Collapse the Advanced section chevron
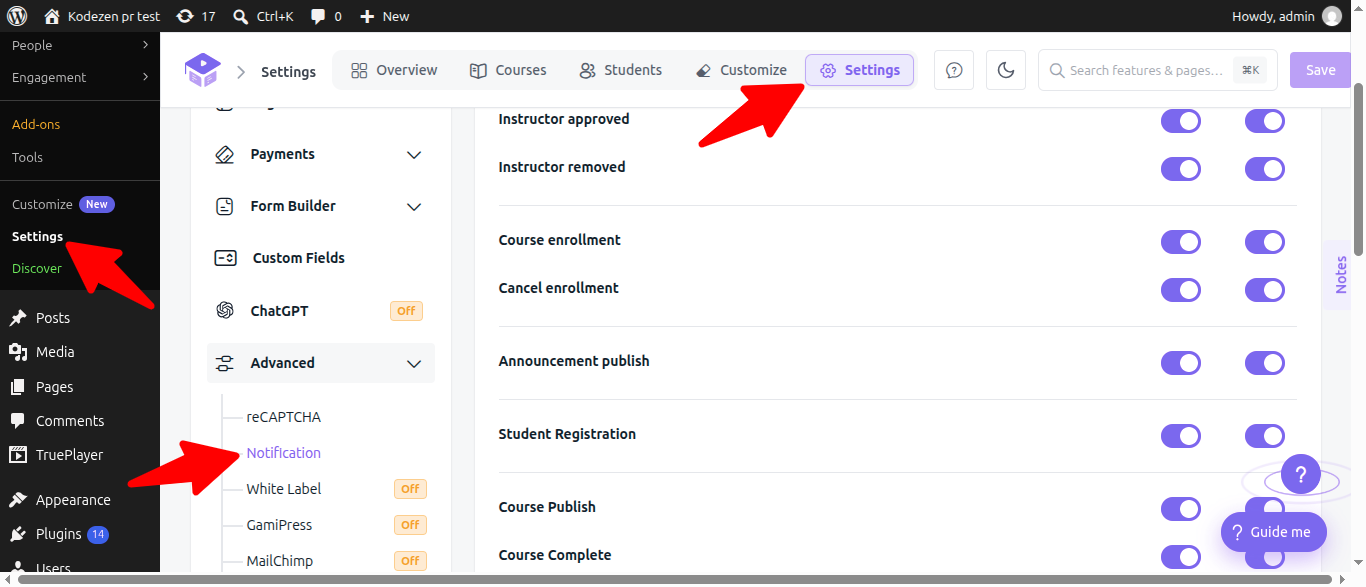 coord(414,364)
